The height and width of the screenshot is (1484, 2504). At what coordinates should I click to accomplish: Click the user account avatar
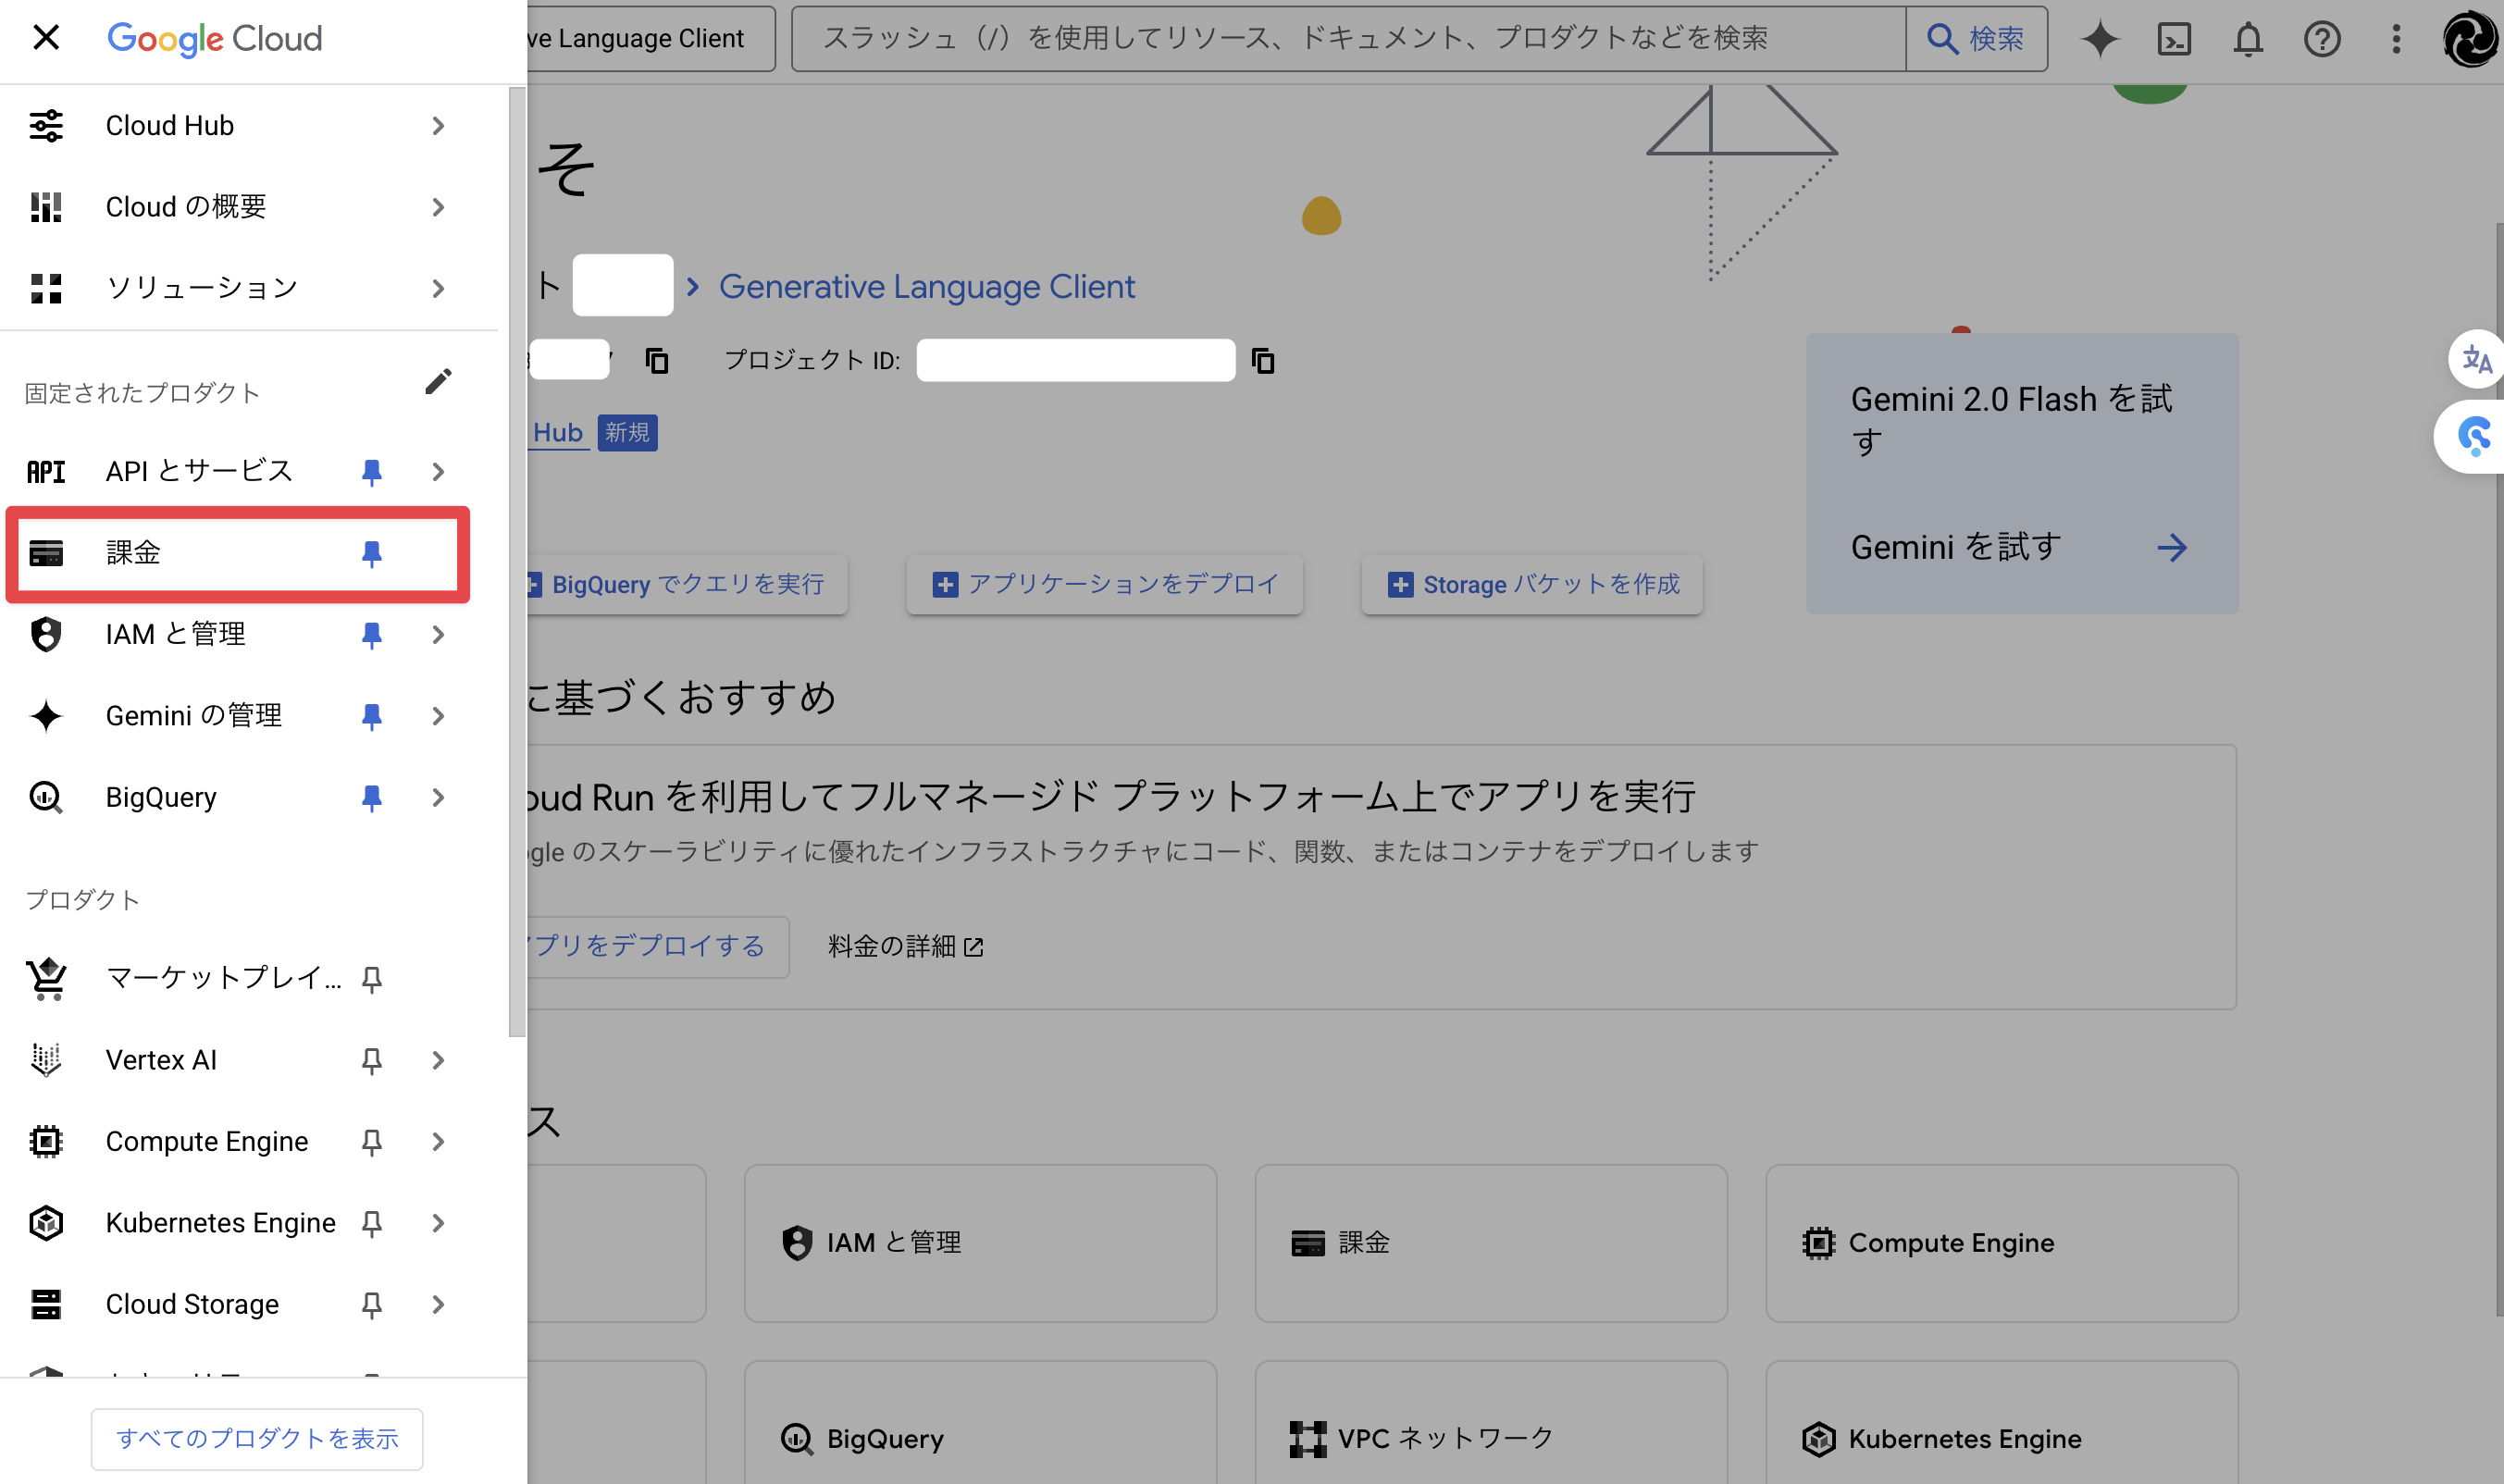coord(2469,39)
